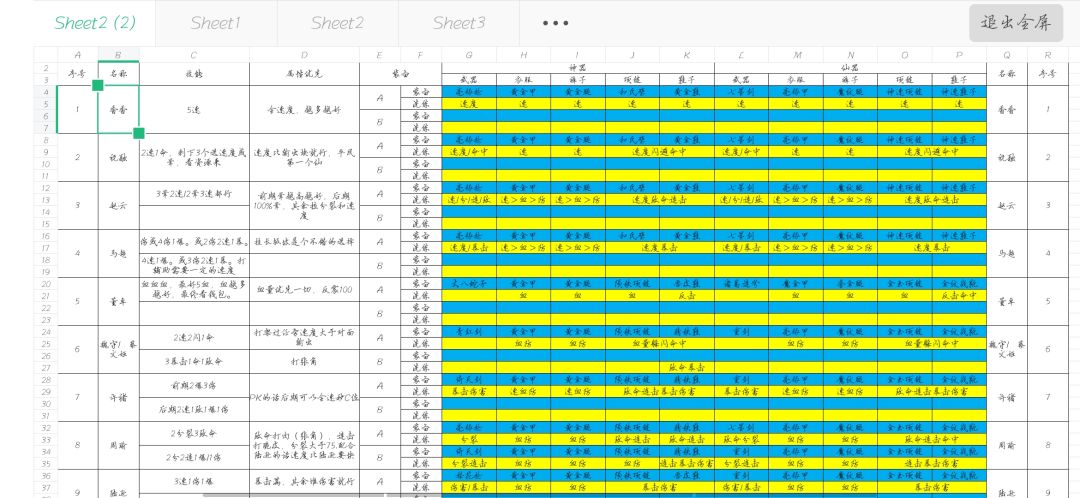This screenshot has width=1080, height=498.
Task: Select row 20 header number
Action: [x=45, y=283]
